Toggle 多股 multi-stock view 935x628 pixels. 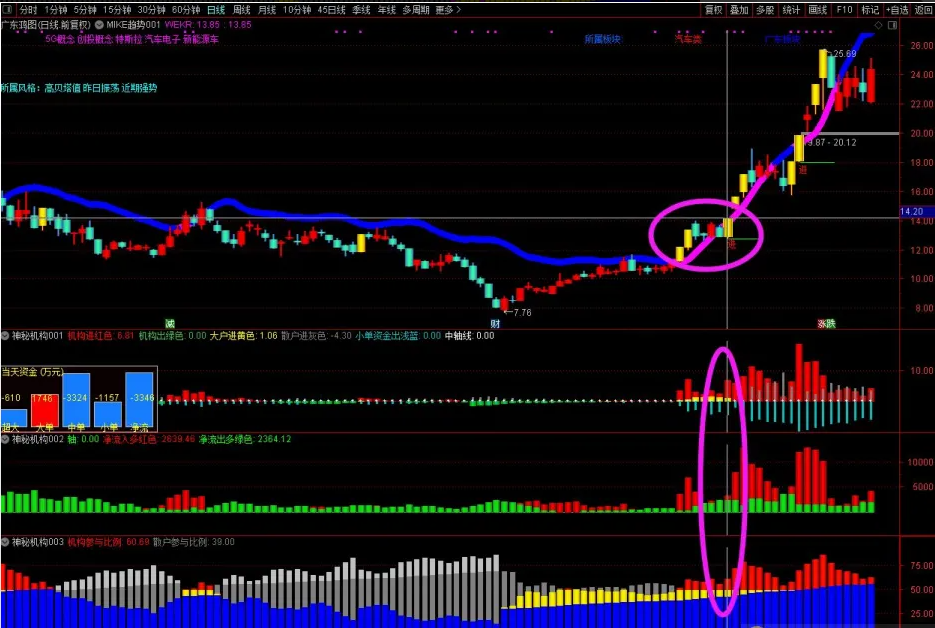coord(764,9)
